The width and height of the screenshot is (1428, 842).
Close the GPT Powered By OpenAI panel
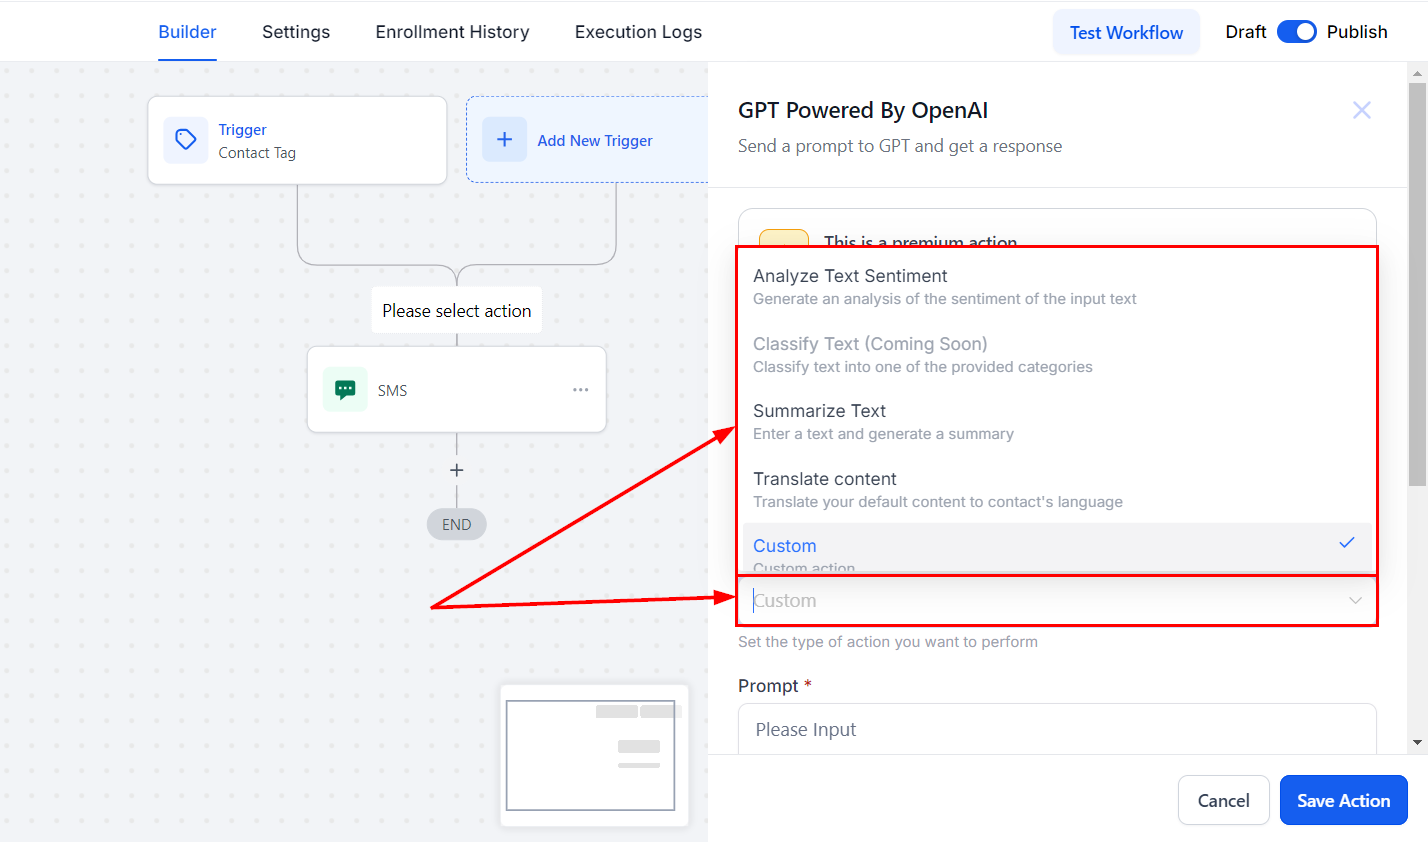point(1361,110)
